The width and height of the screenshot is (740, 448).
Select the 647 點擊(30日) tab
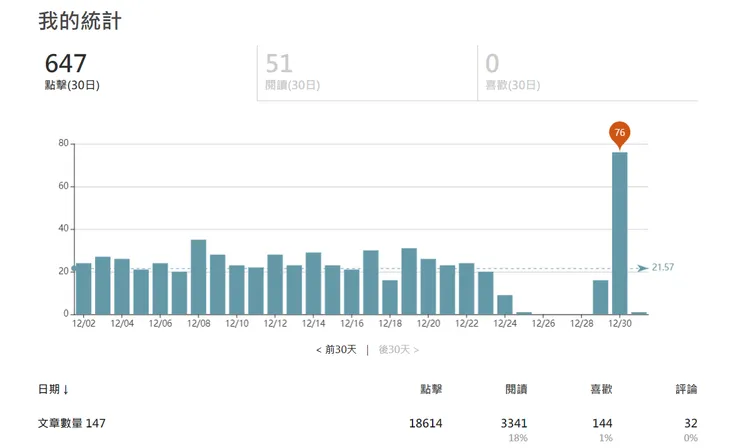(x=147, y=73)
